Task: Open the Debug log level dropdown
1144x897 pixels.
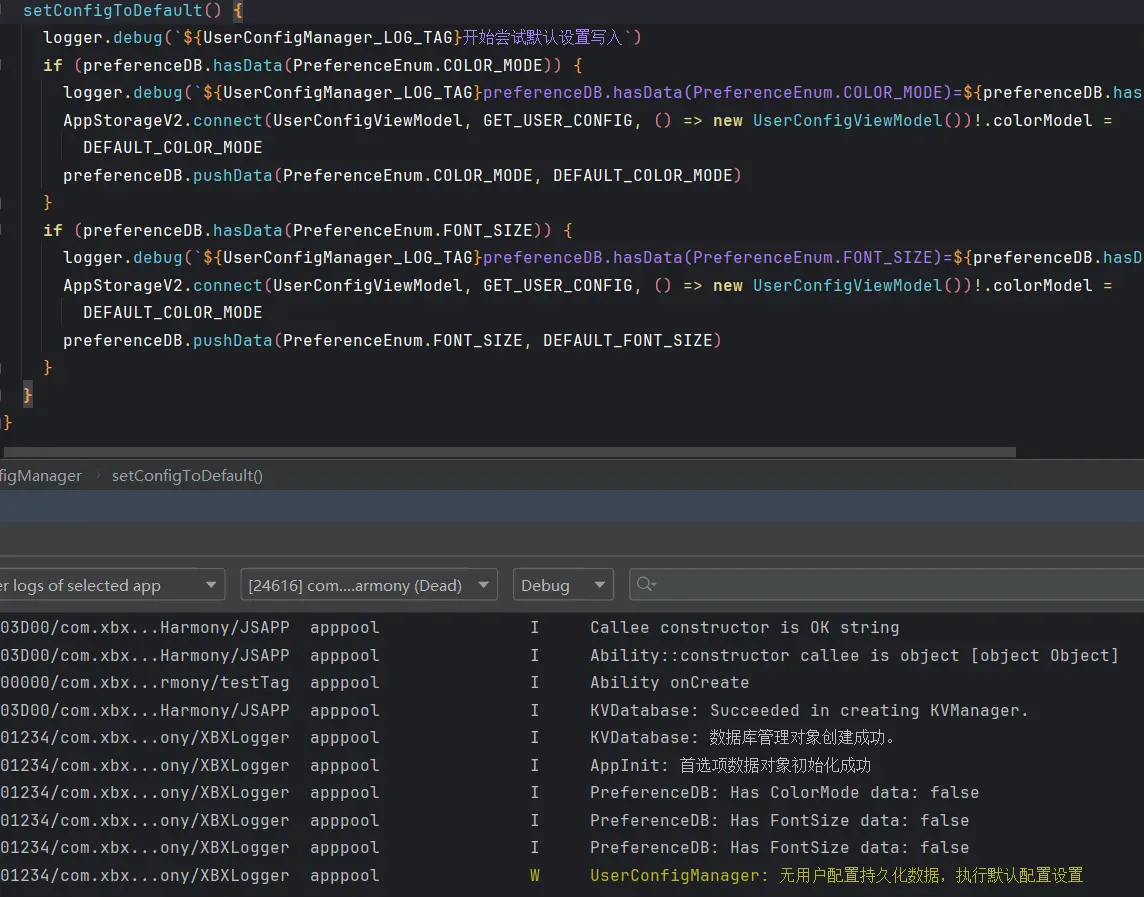Action: pyautogui.click(x=562, y=585)
